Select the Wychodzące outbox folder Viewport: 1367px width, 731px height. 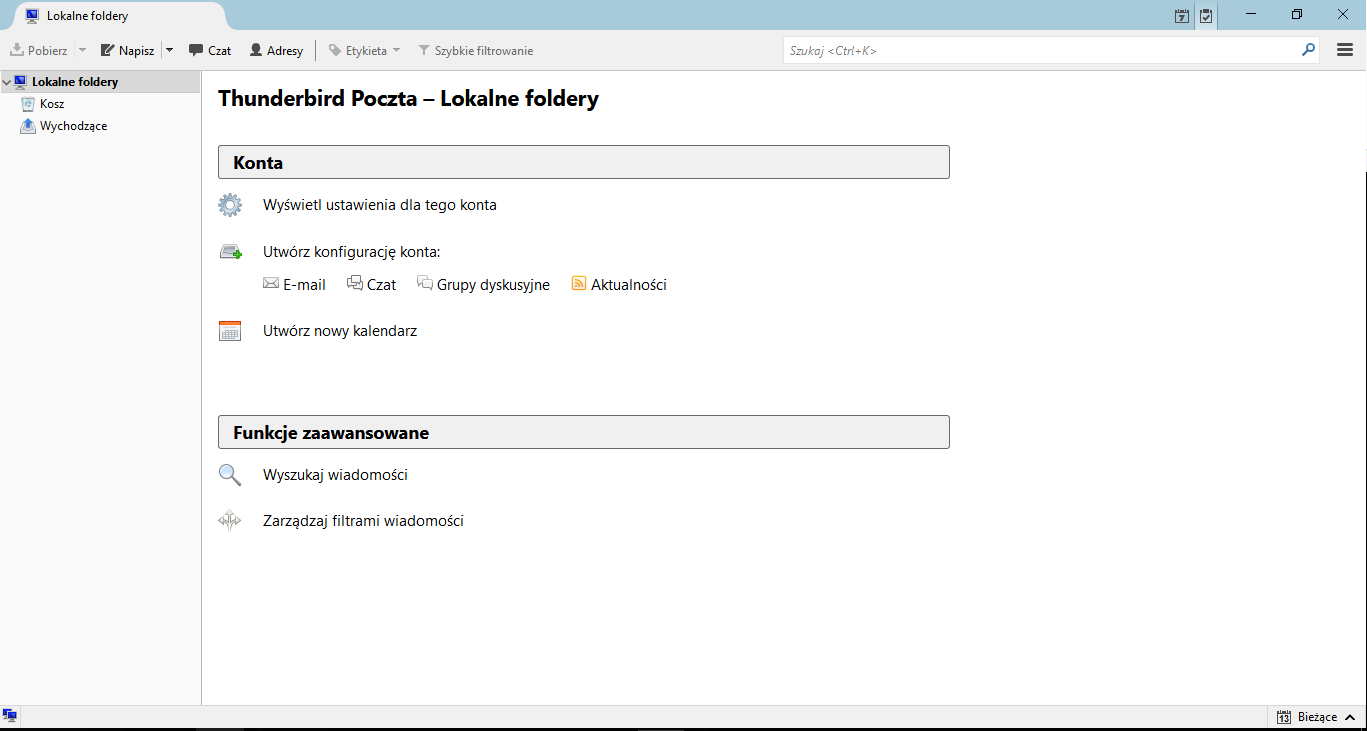pos(73,126)
